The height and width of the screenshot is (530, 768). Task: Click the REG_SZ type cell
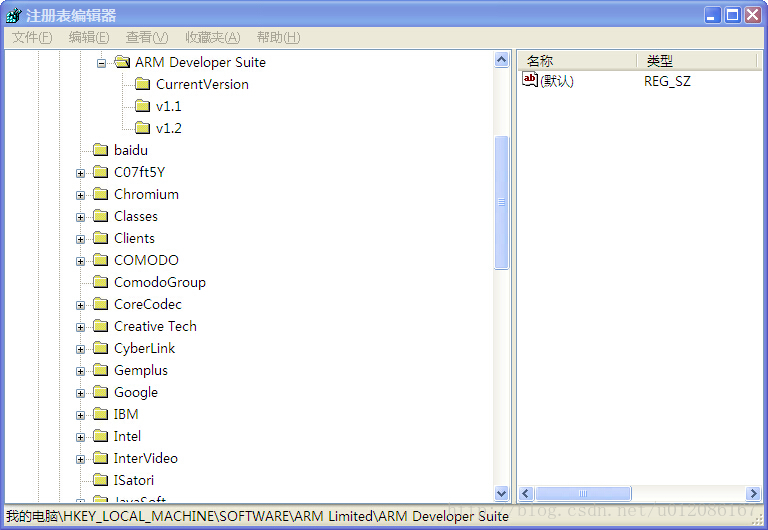(x=667, y=81)
